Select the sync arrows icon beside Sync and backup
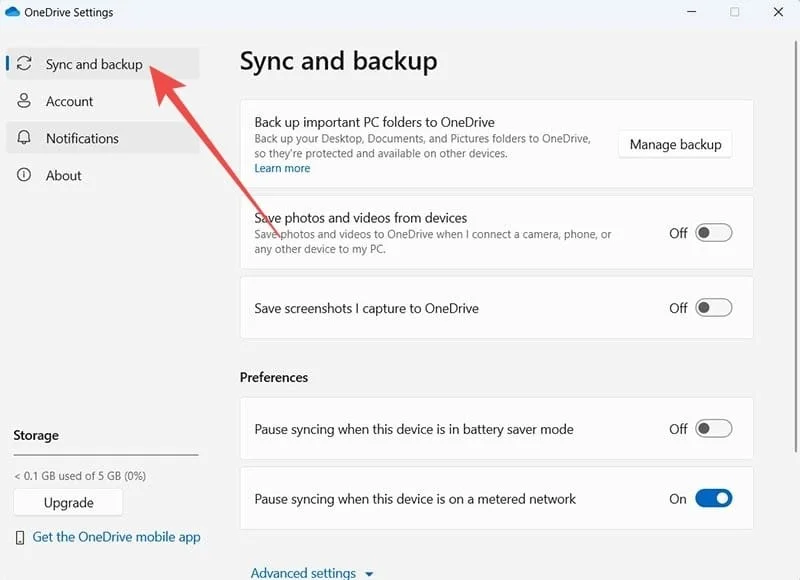 click(23, 63)
